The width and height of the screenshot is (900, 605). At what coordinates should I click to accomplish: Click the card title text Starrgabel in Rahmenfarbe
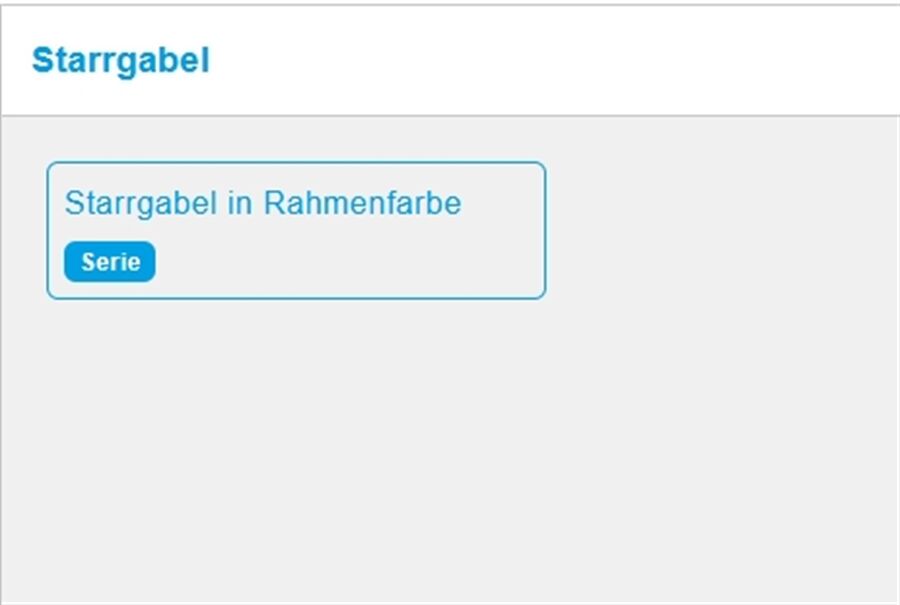[x=262, y=203]
